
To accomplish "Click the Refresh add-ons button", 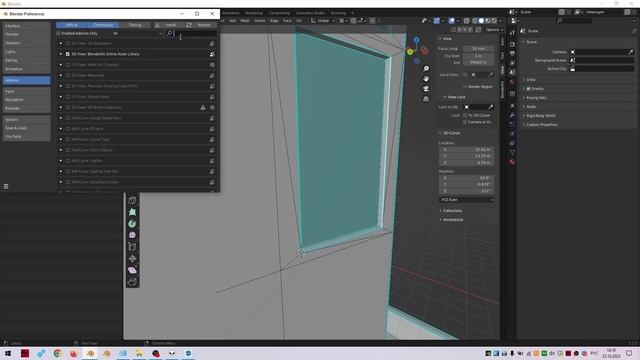I will point(201,25).
